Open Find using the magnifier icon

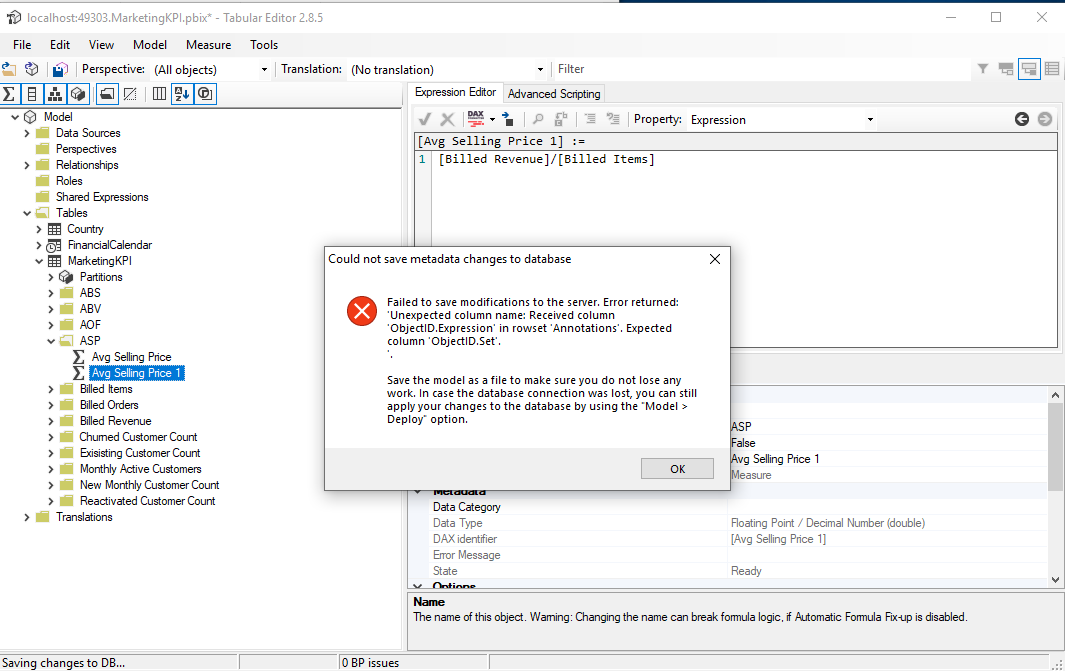[x=537, y=118]
